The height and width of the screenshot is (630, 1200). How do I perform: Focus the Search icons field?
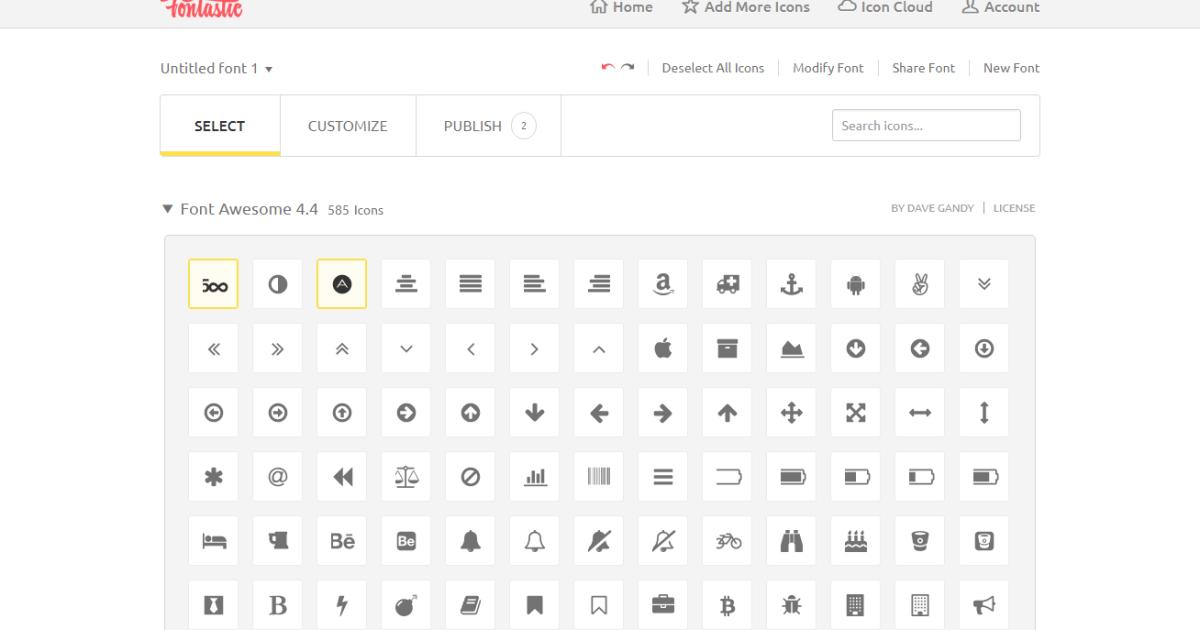click(926, 126)
